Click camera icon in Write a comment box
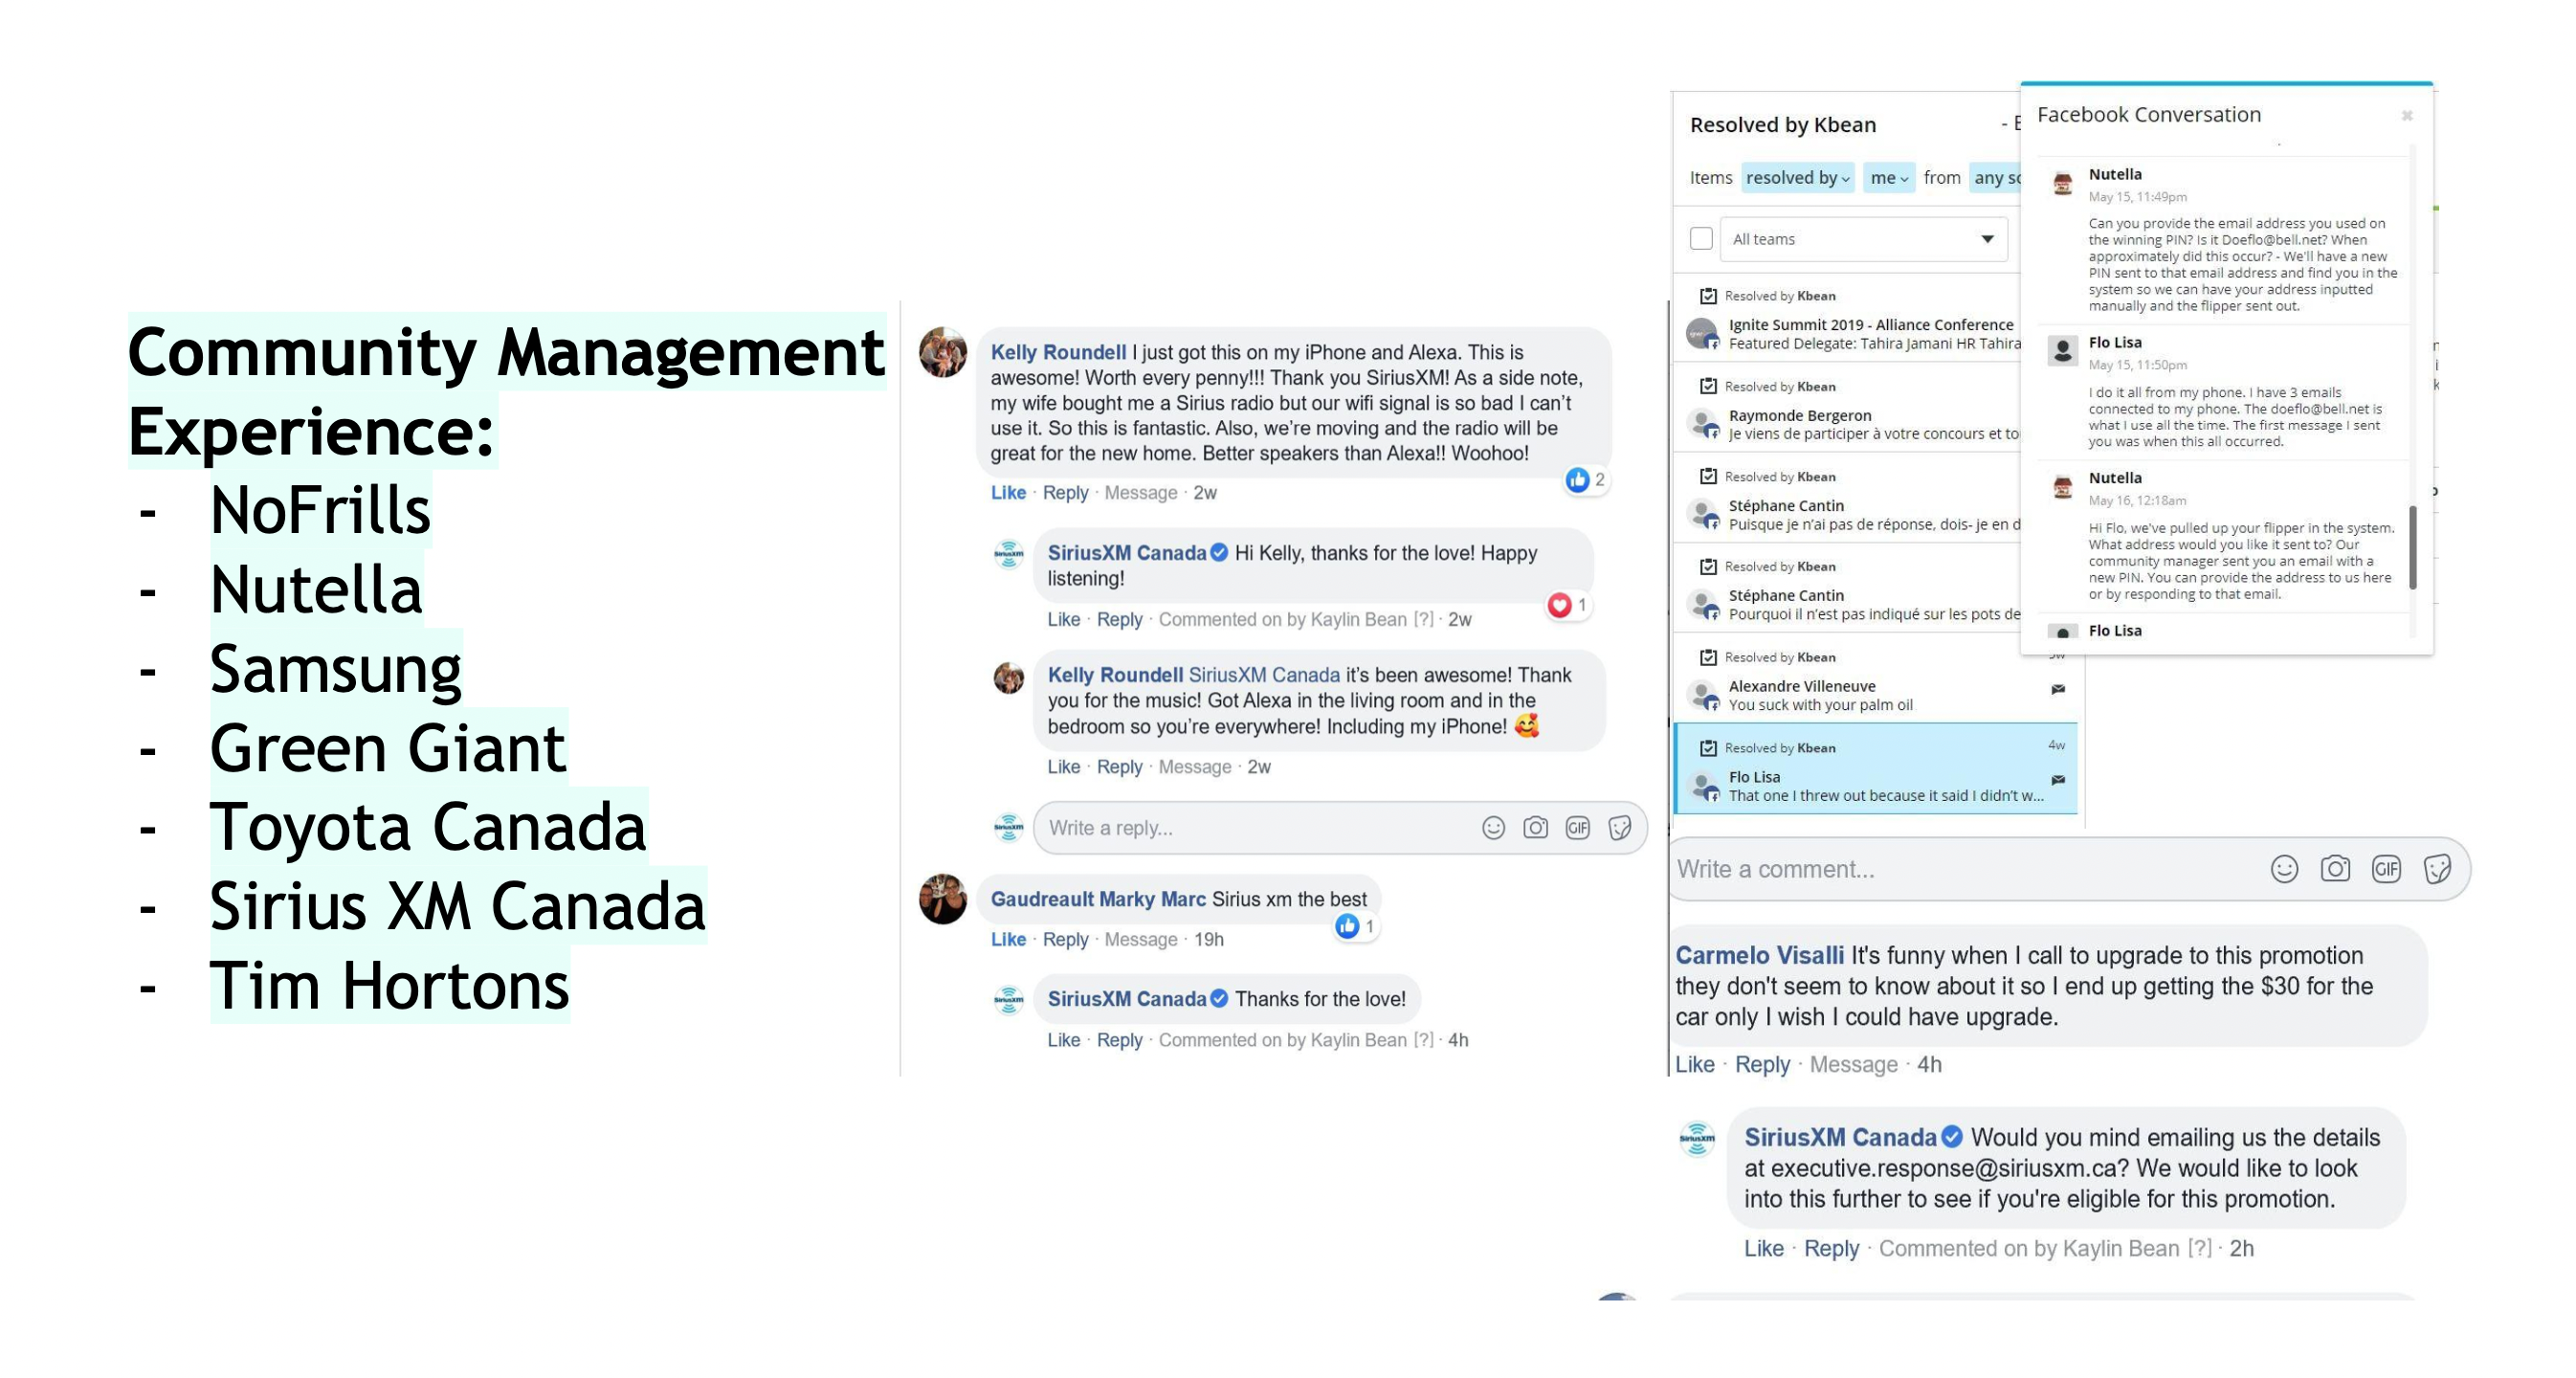Screen dimensions: 2576x1378 [x=2335, y=869]
